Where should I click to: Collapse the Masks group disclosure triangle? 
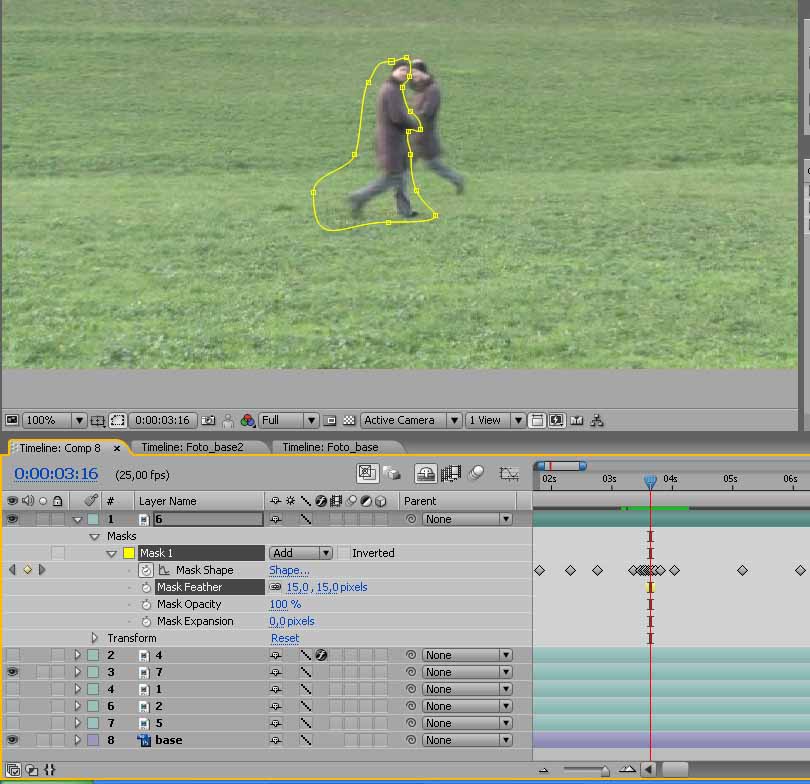tap(93, 536)
